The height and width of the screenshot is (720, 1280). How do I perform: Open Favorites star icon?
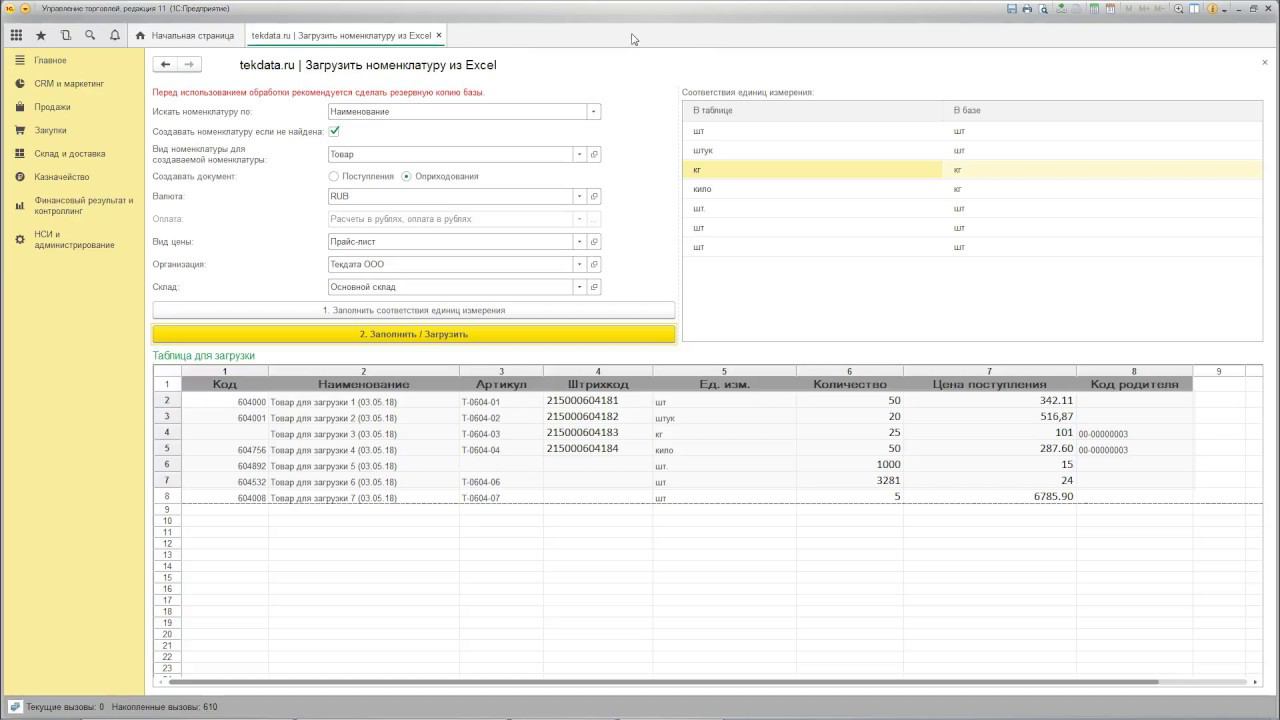[41, 35]
